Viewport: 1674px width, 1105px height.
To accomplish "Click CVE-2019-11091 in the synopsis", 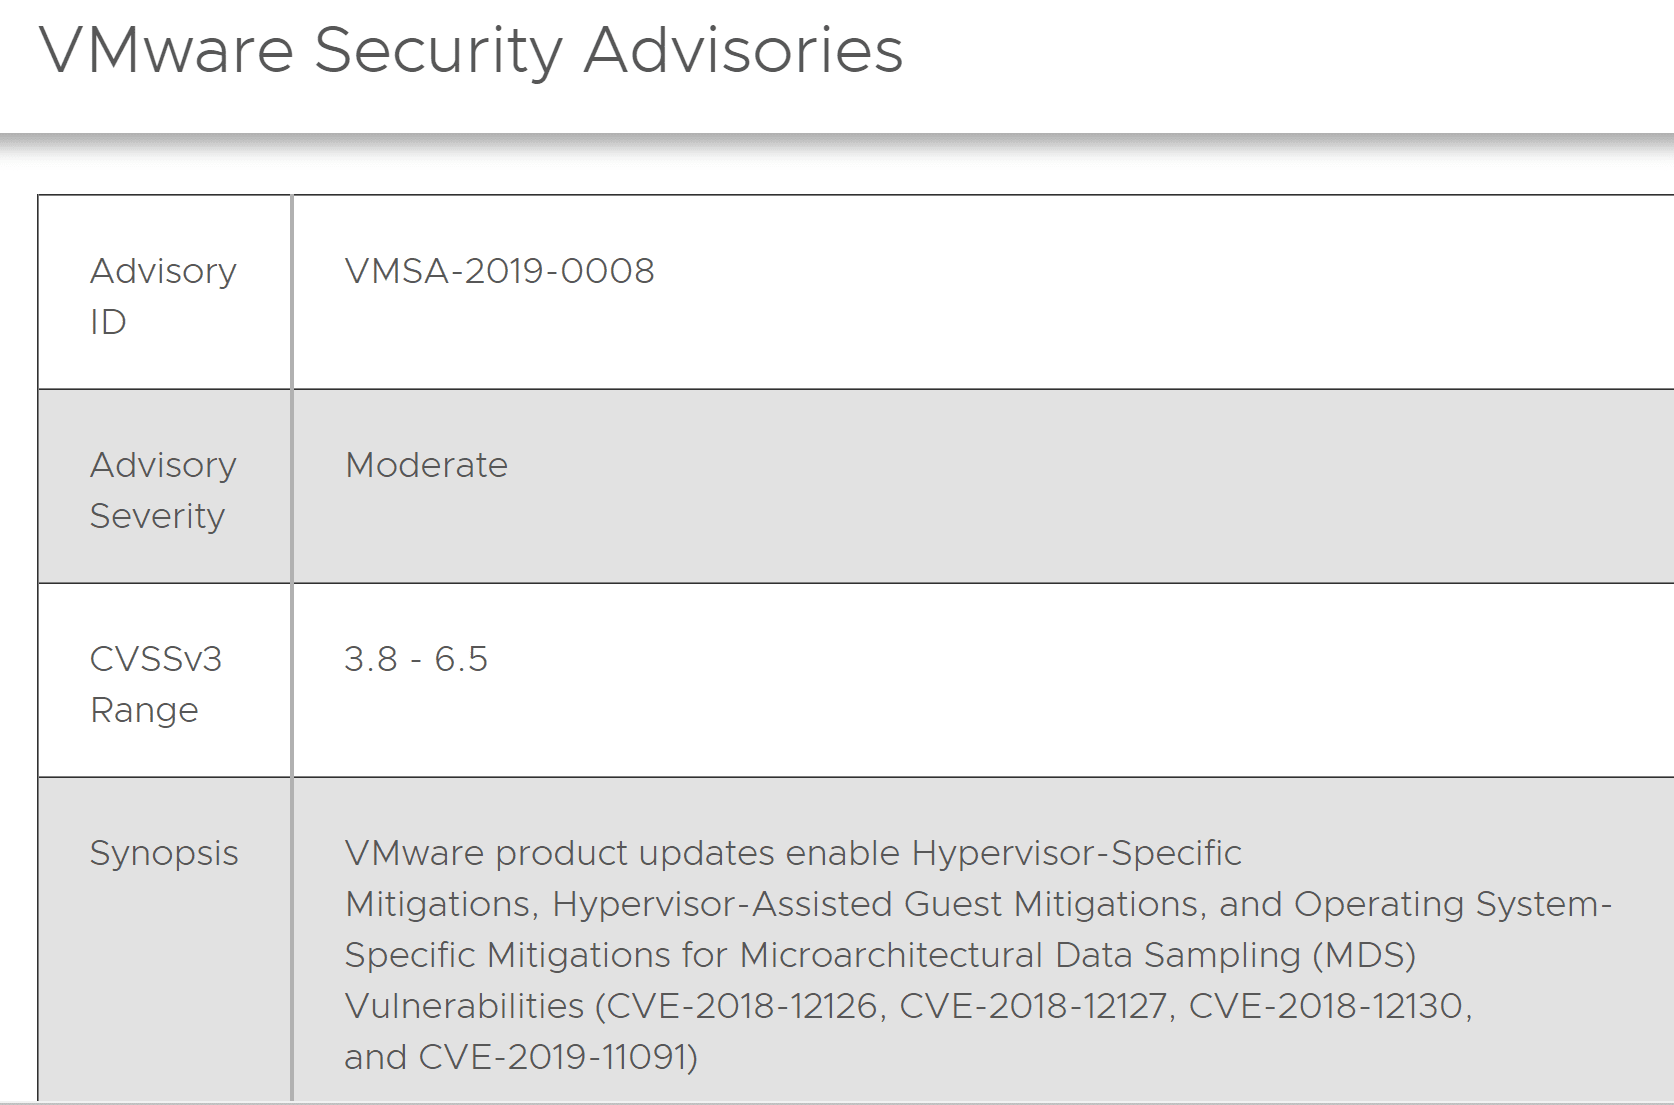I will click(553, 1057).
